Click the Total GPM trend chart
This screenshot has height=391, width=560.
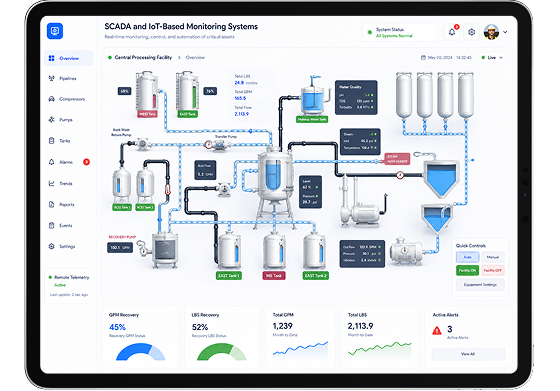pos(300,349)
